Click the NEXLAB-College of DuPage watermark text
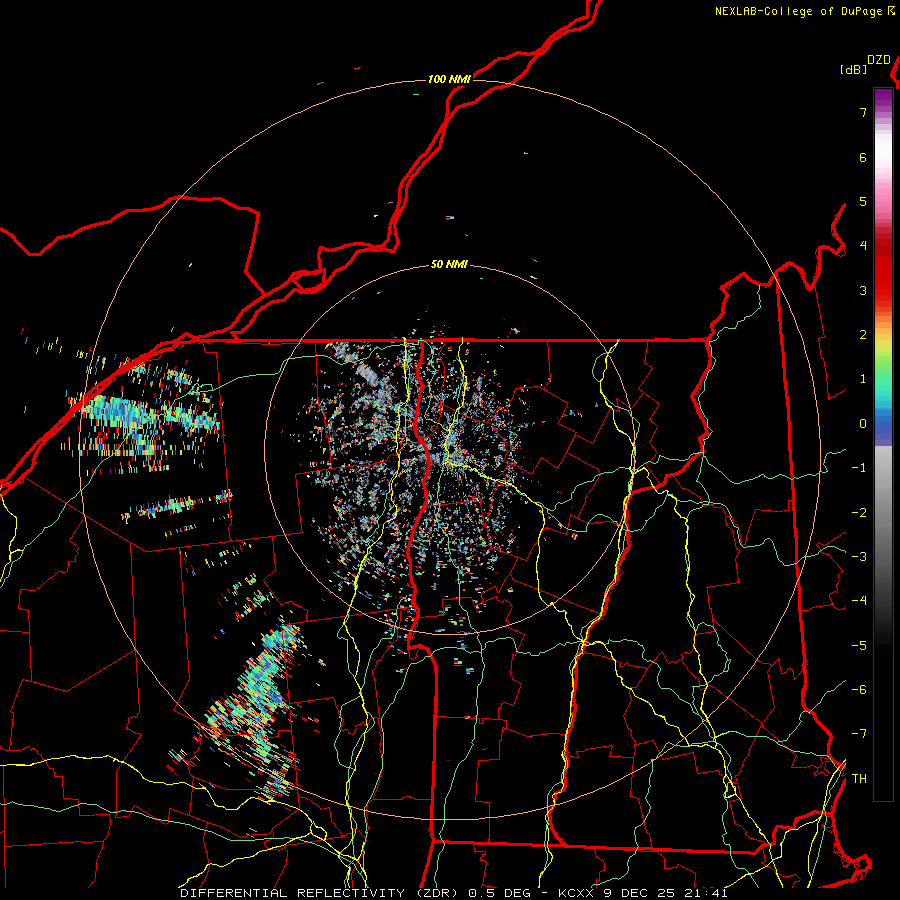 click(798, 11)
